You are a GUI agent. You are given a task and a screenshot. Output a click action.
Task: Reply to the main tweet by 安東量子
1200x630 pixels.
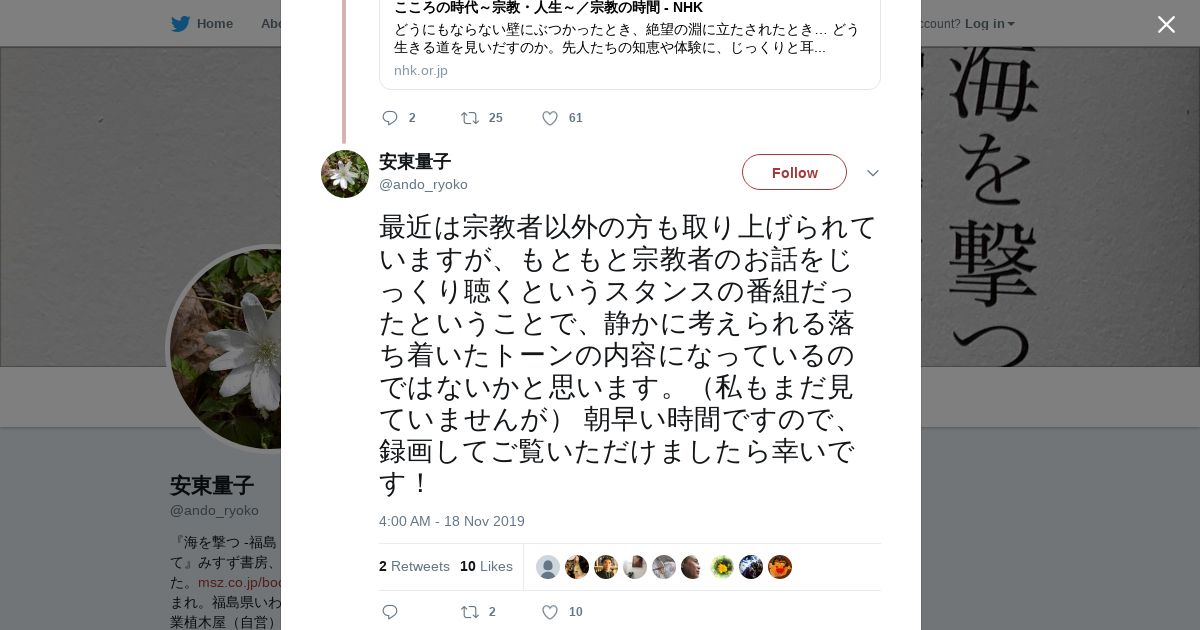click(x=390, y=612)
